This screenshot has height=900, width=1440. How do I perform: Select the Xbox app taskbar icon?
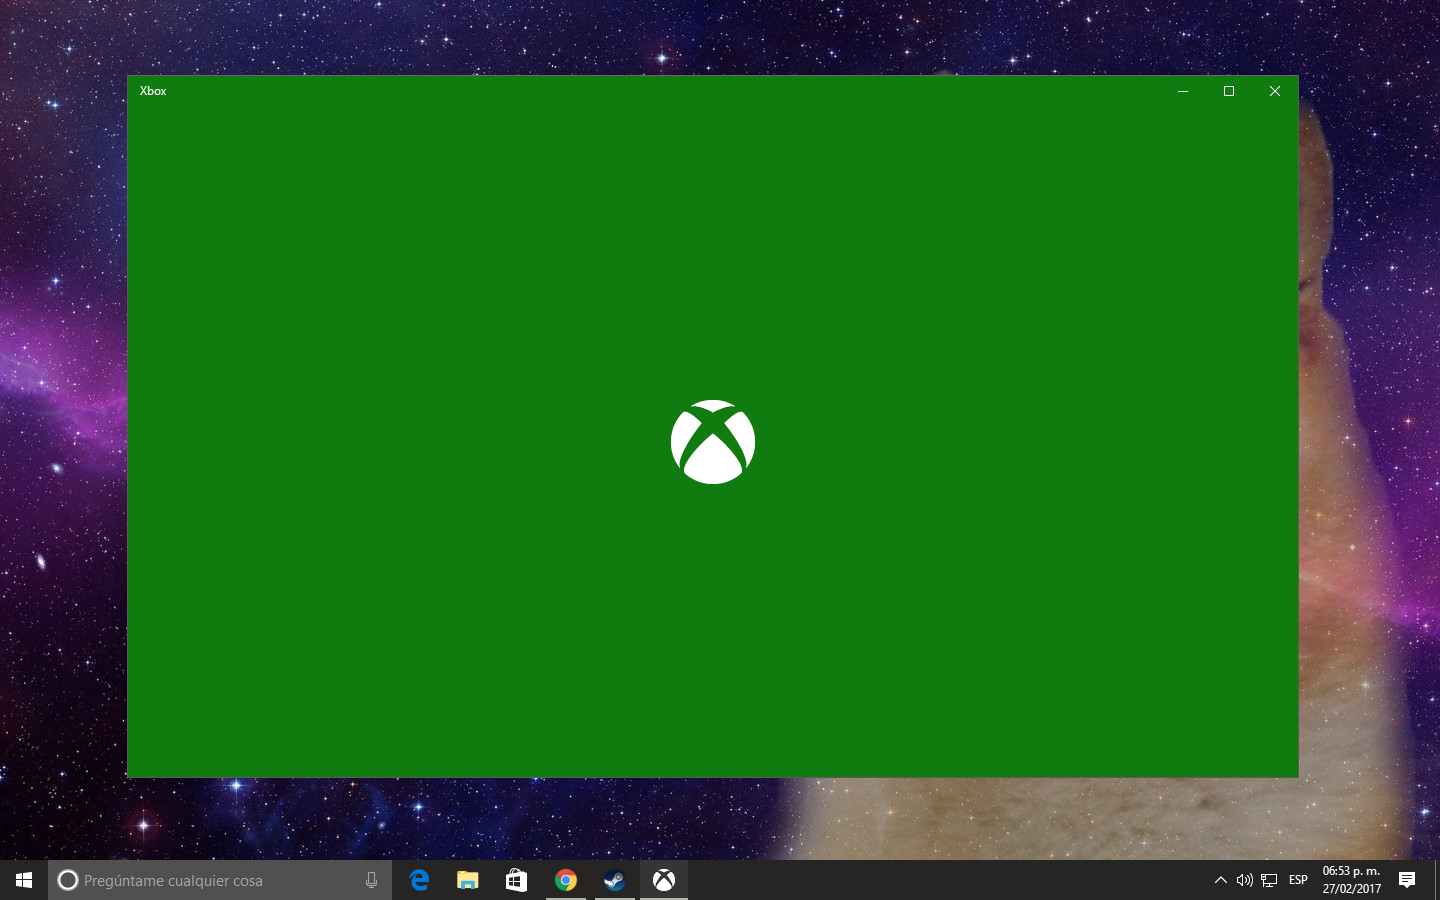[x=664, y=880]
